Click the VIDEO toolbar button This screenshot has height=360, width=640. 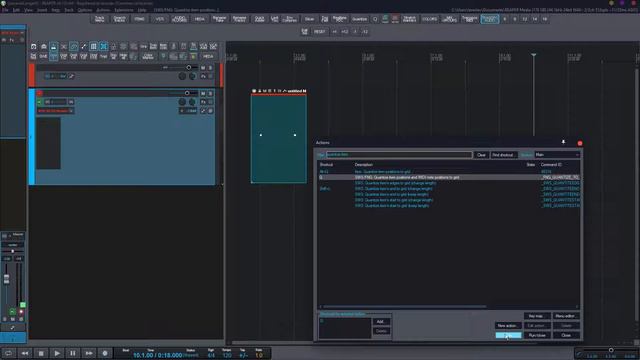click(140, 19)
